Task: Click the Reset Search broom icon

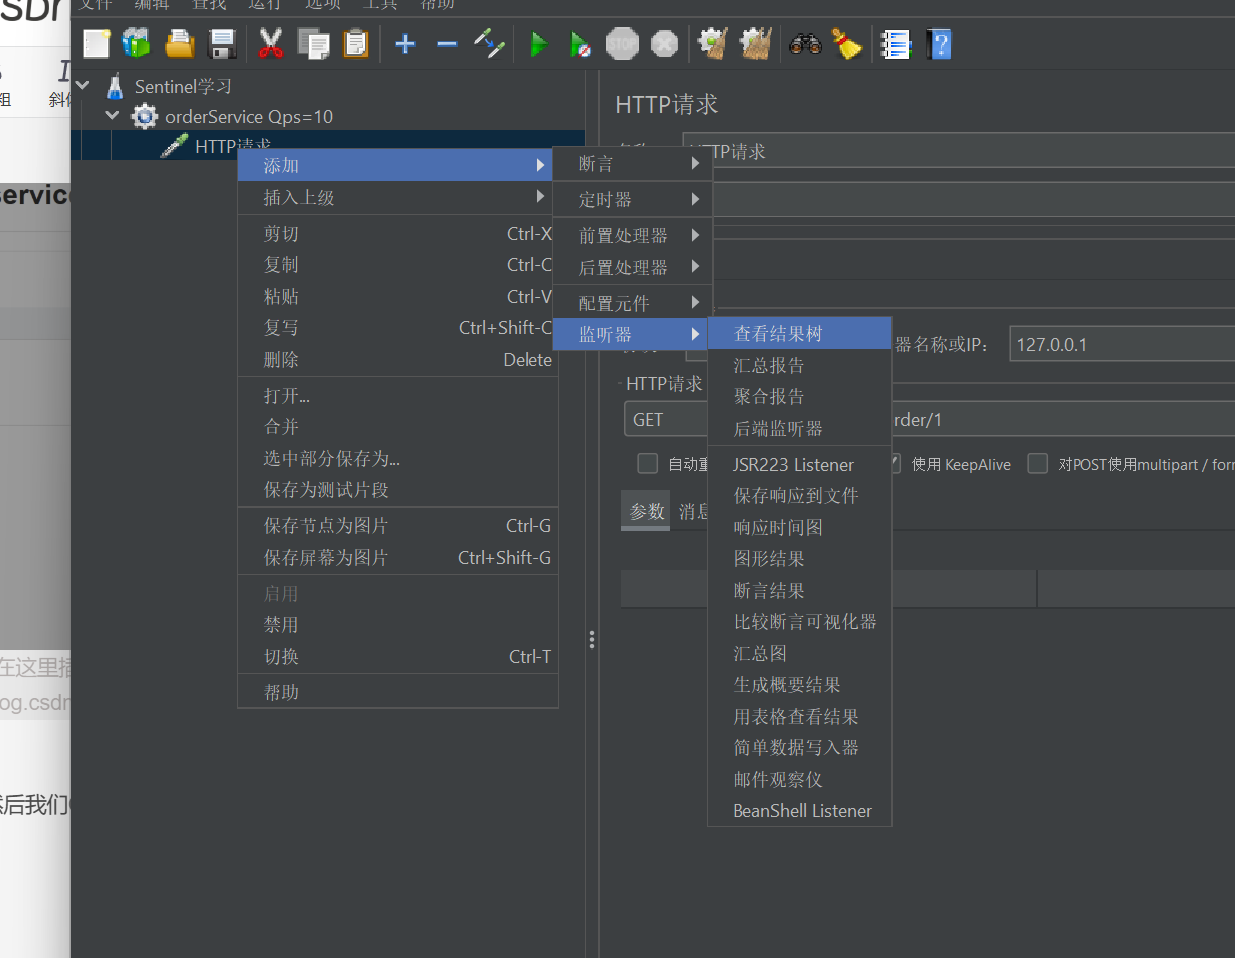Action: [847, 44]
